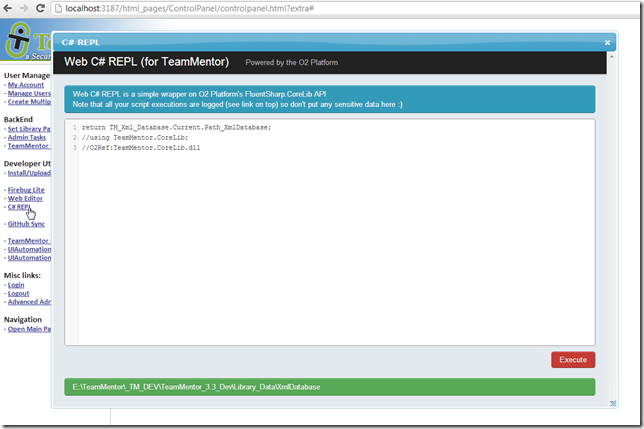Image resolution: width=644 pixels, height=429 pixels.
Task: Open the Logout link
Action: click(18, 294)
